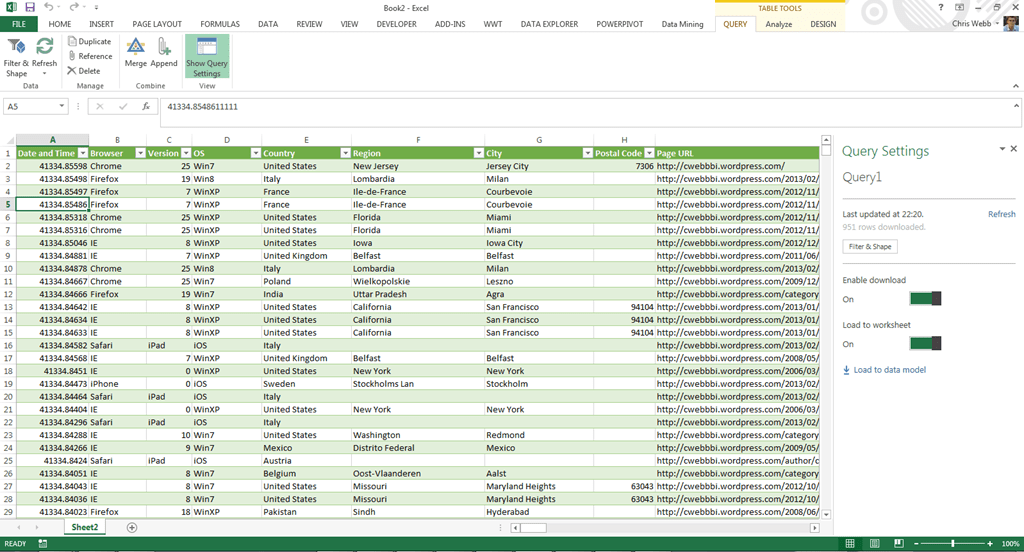Add a new sheet with the plus icon
Viewport: 1024px width, 552px height.
(132, 527)
